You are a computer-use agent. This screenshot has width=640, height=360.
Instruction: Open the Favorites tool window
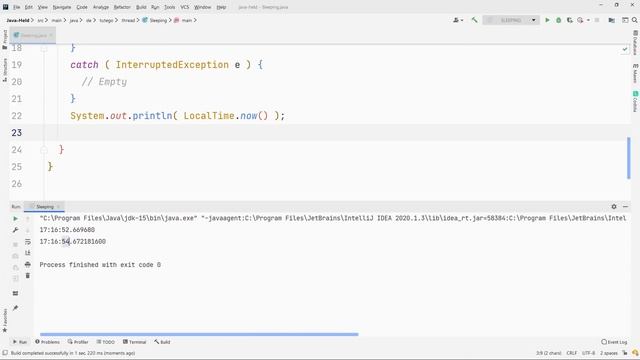point(5,320)
